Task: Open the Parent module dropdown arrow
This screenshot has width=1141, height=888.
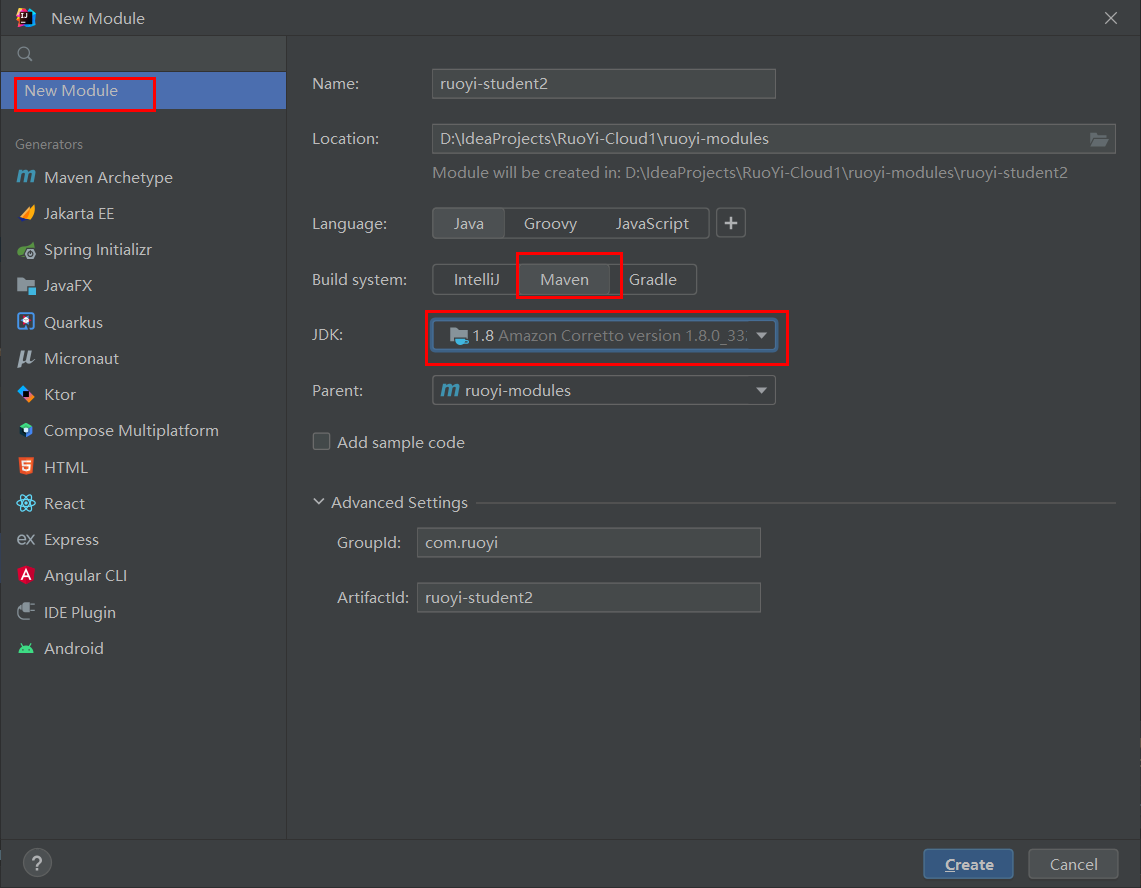Action: 761,390
